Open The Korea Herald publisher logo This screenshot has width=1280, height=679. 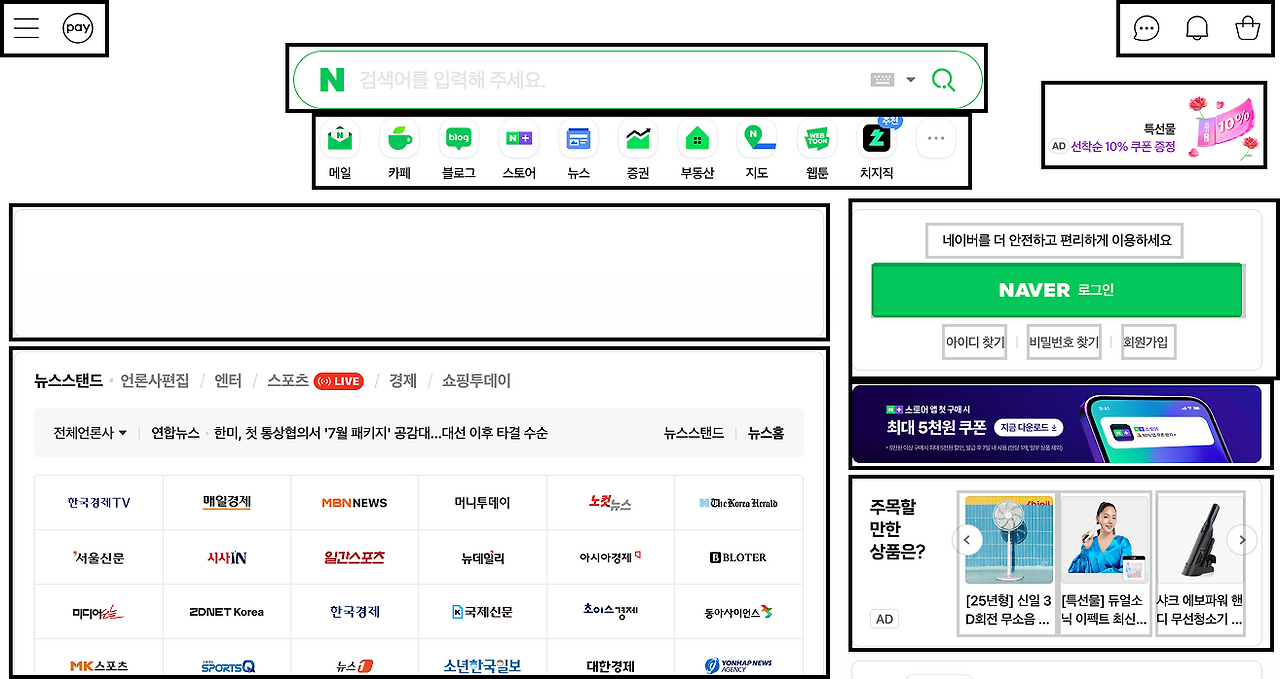click(739, 502)
